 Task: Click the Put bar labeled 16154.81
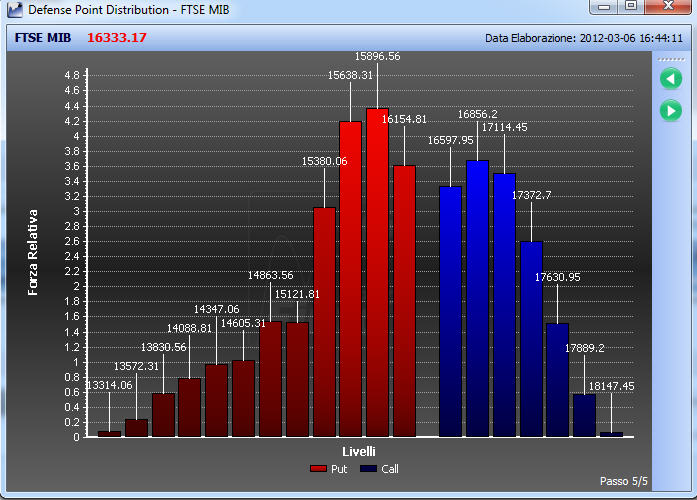[405, 301]
